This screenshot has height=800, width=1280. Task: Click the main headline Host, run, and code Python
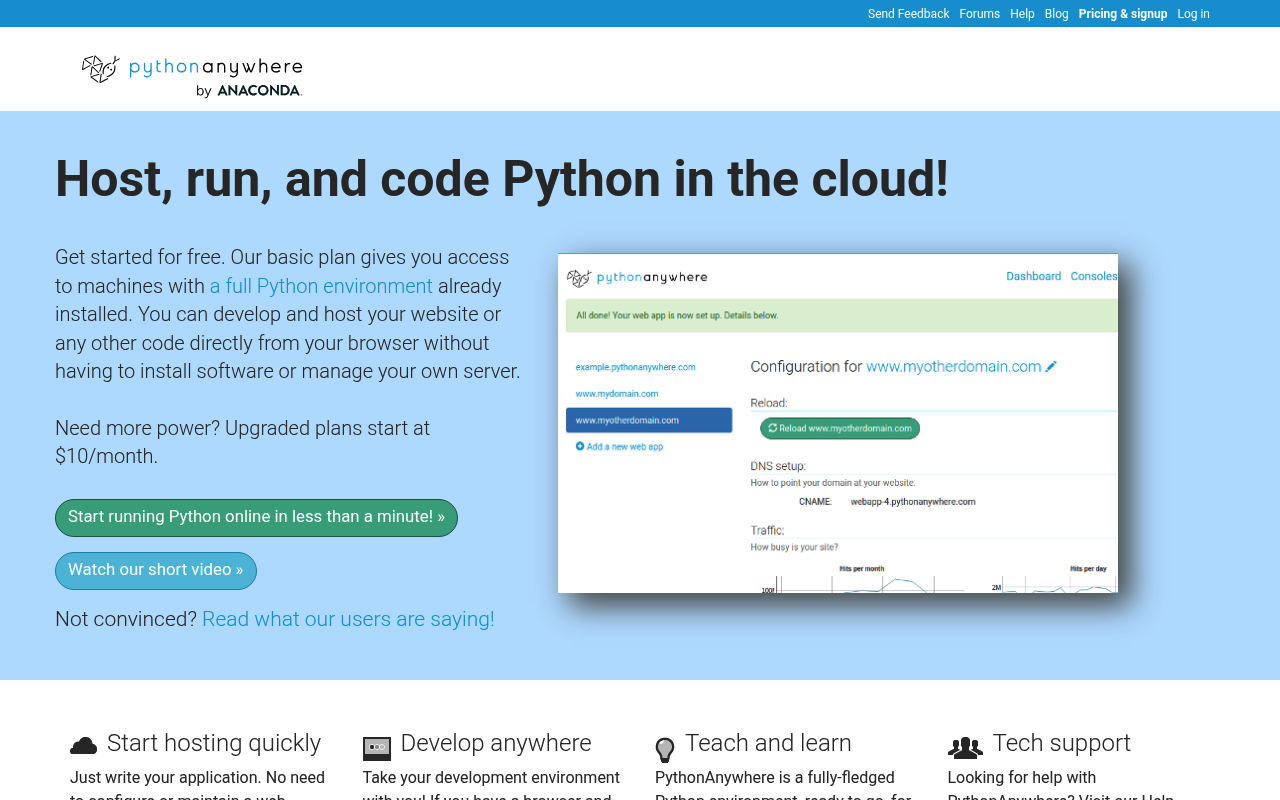[x=502, y=179]
